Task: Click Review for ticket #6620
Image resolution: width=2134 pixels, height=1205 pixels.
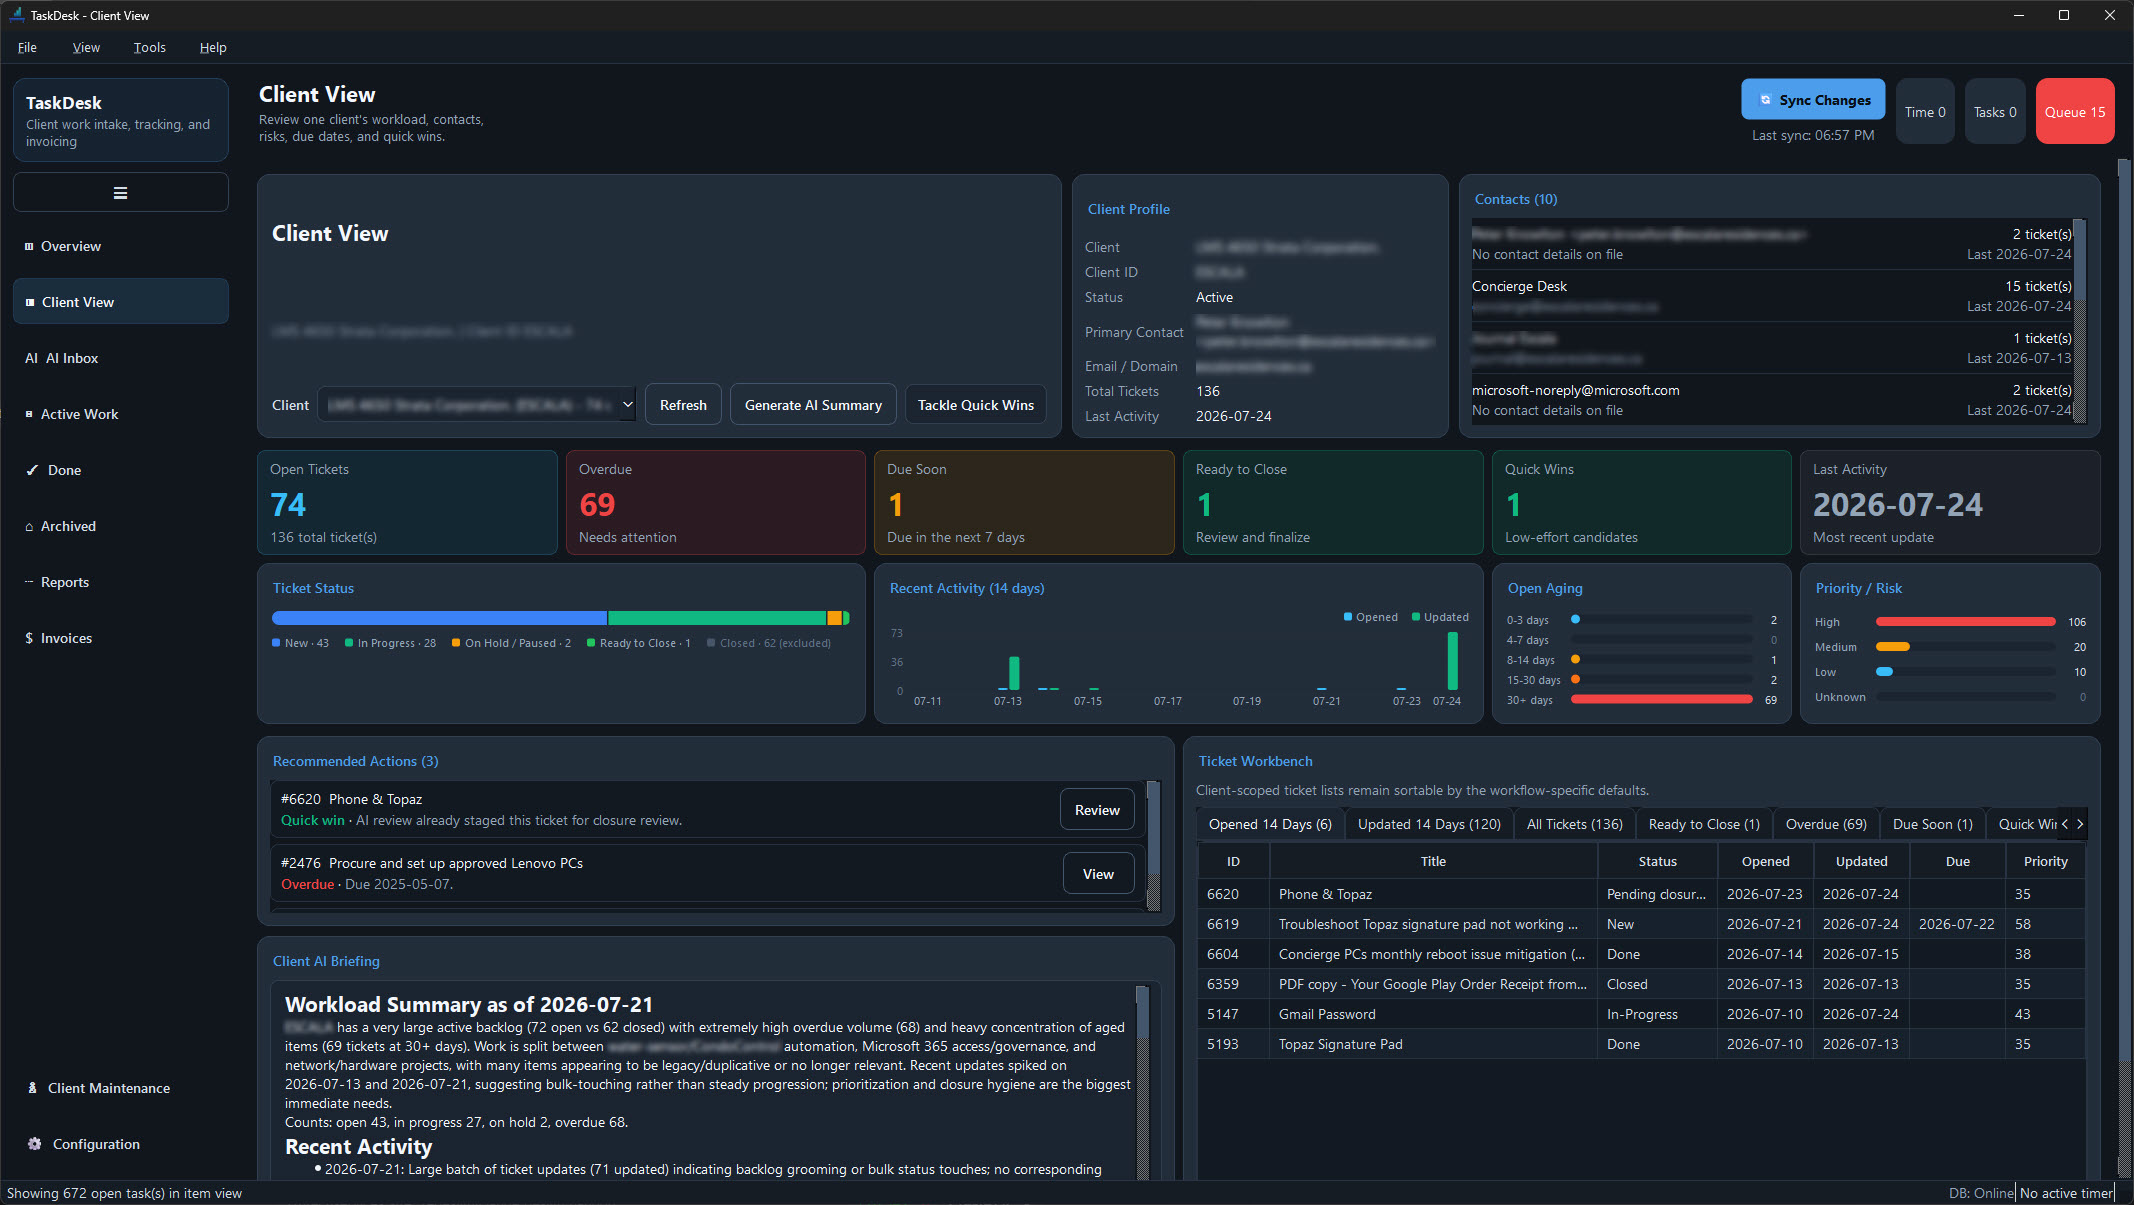Action: [x=1097, y=811]
